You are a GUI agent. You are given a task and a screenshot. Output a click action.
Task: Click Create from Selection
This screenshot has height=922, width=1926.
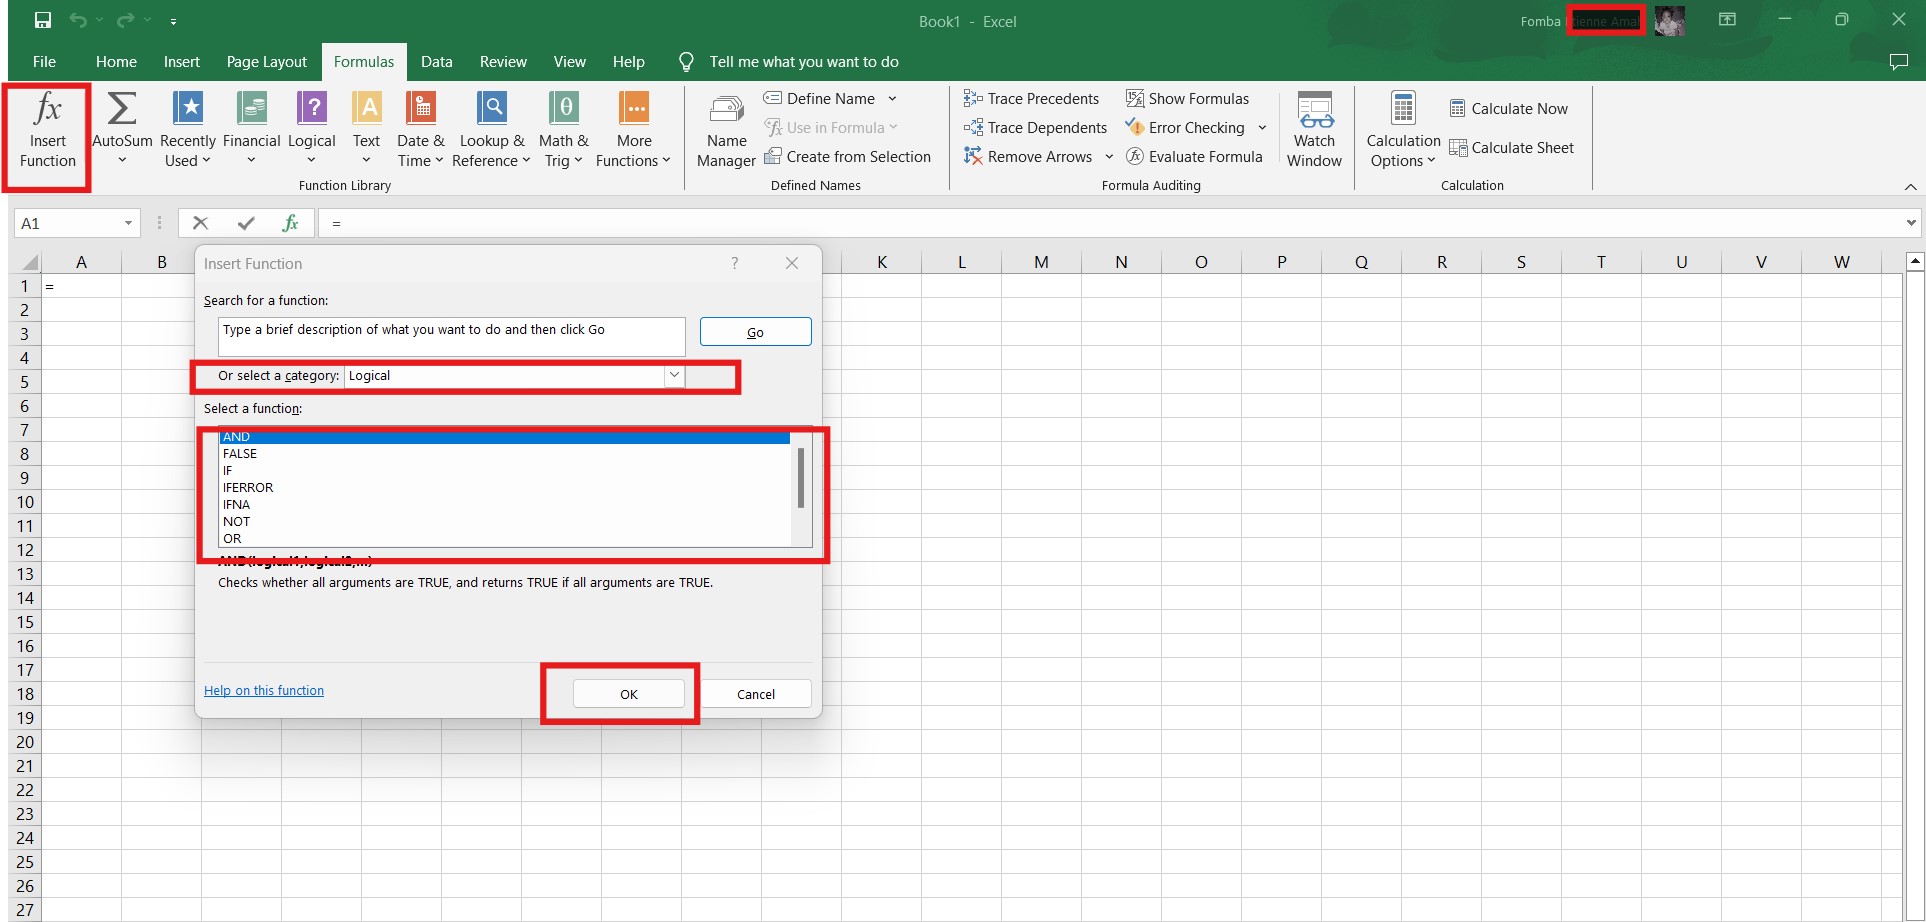pos(847,156)
